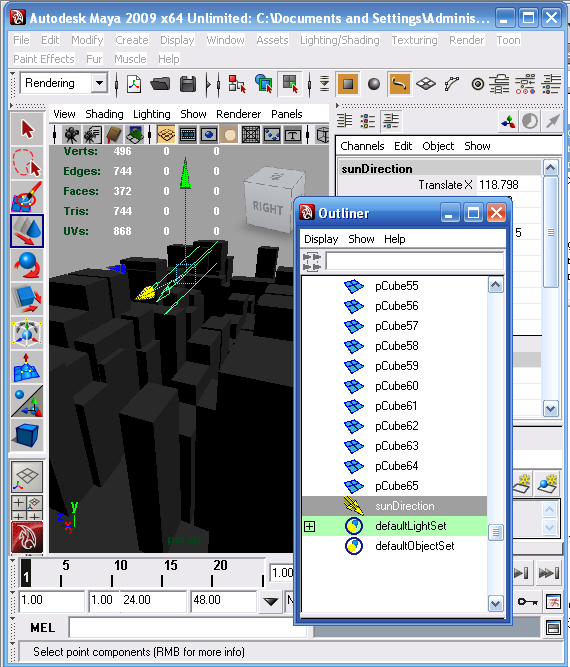Image resolution: width=570 pixels, height=667 pixels.
Task: Open the Rendering menu set dropdown
Action: 99,83
